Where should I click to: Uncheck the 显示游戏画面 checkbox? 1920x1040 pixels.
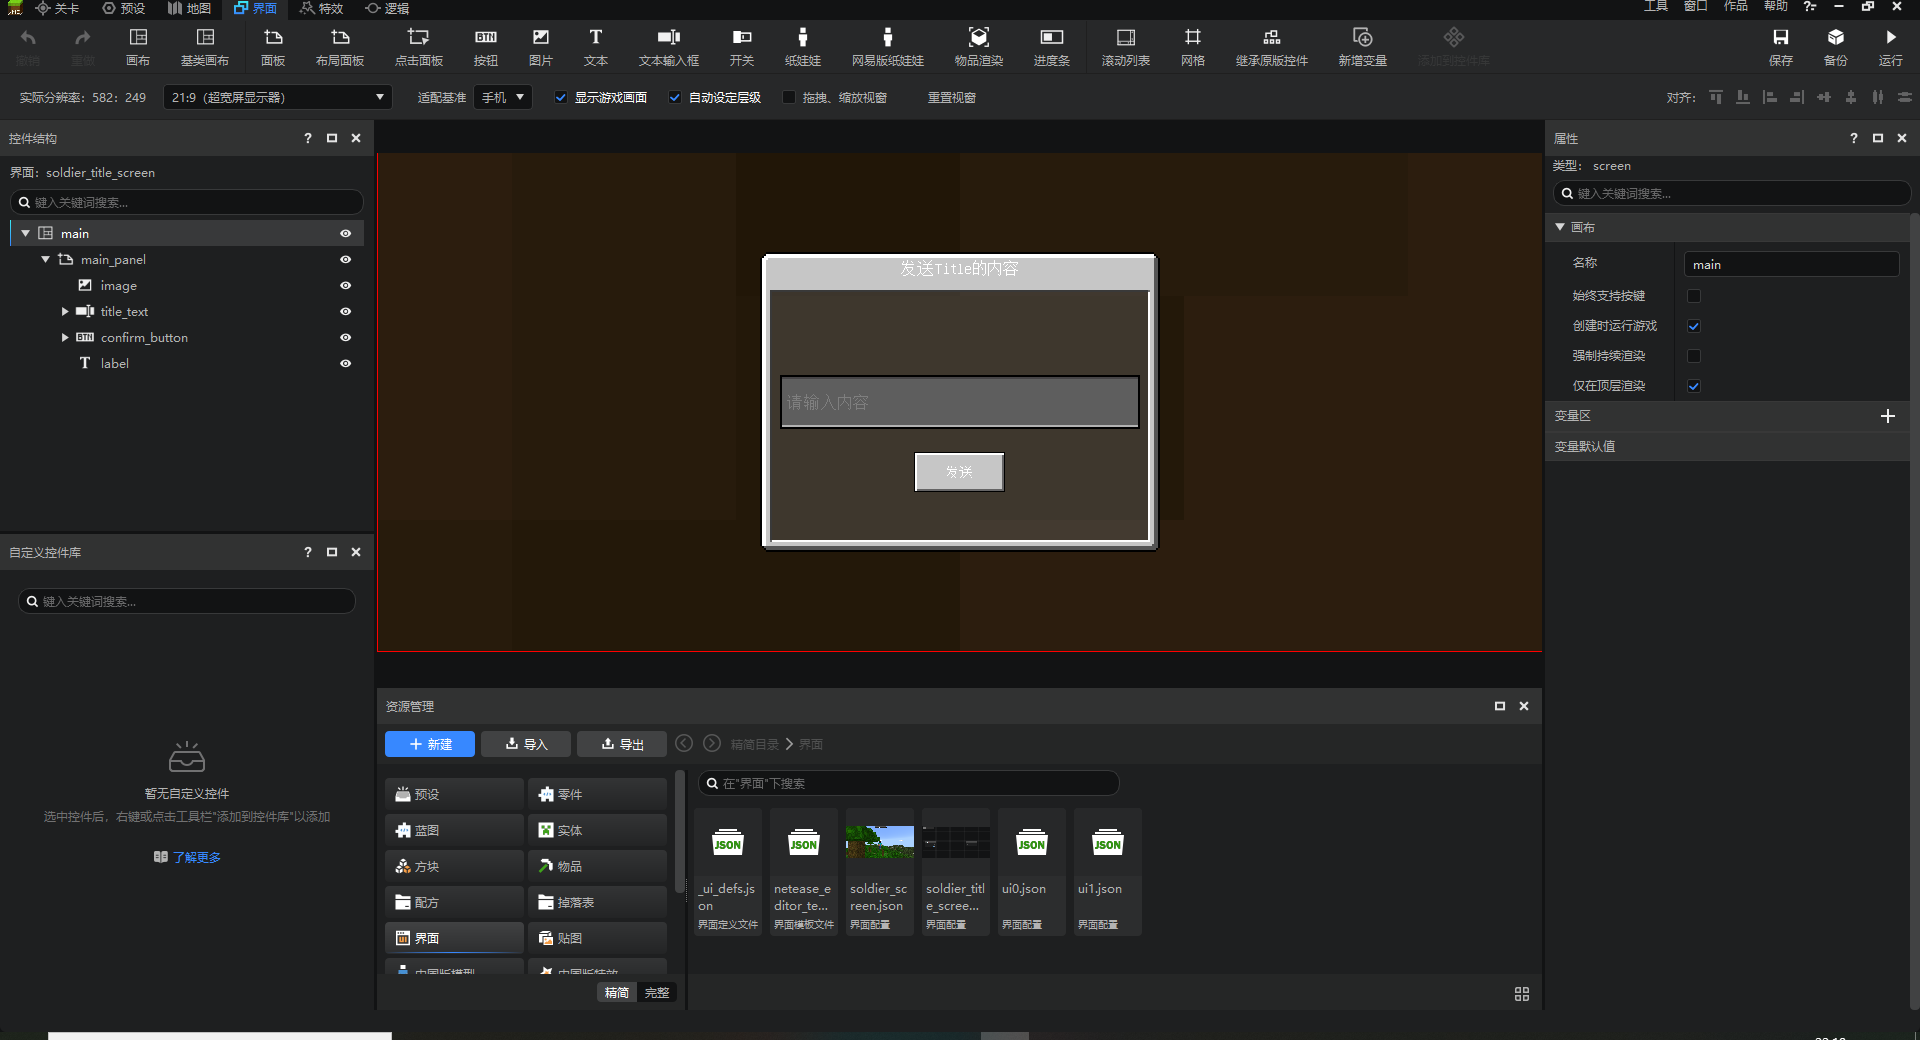561,98
